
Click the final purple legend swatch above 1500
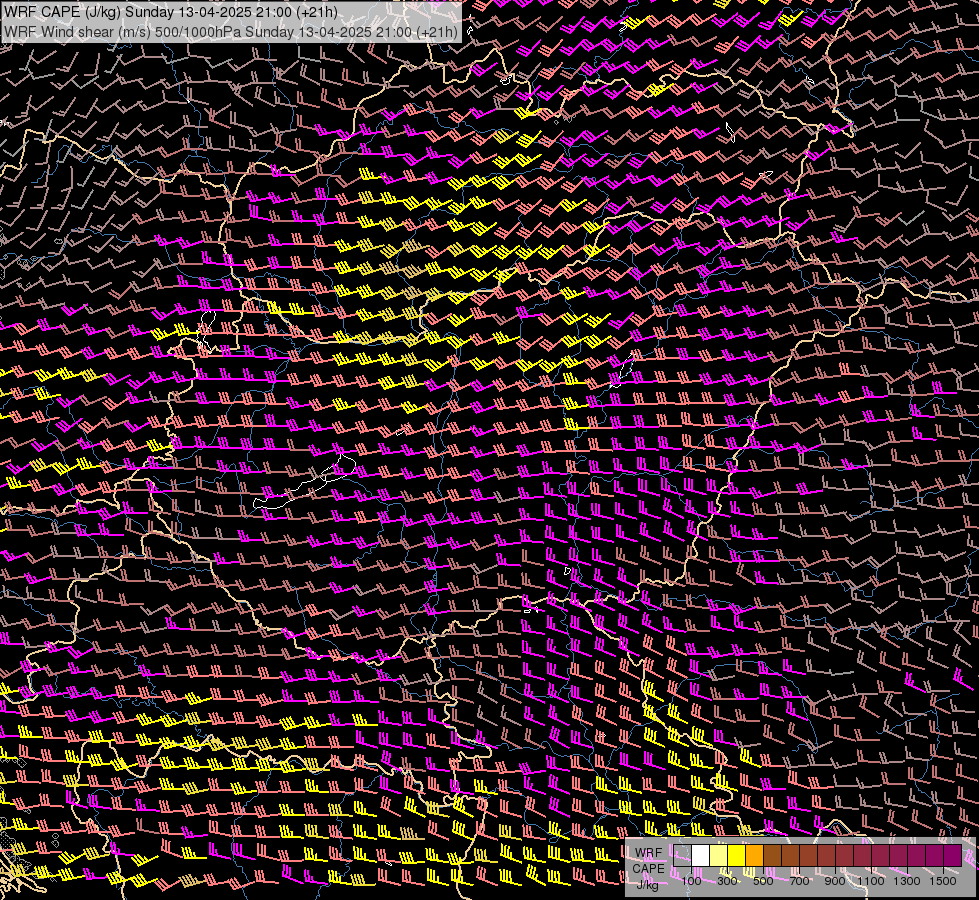point(953,855)
